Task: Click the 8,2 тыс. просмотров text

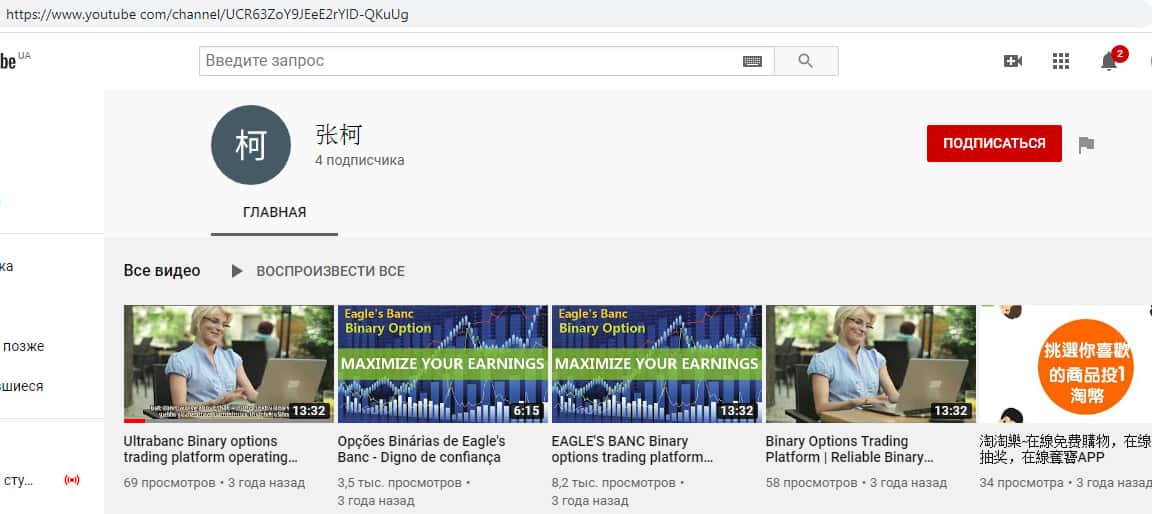Action: click(x=613, y=483)
